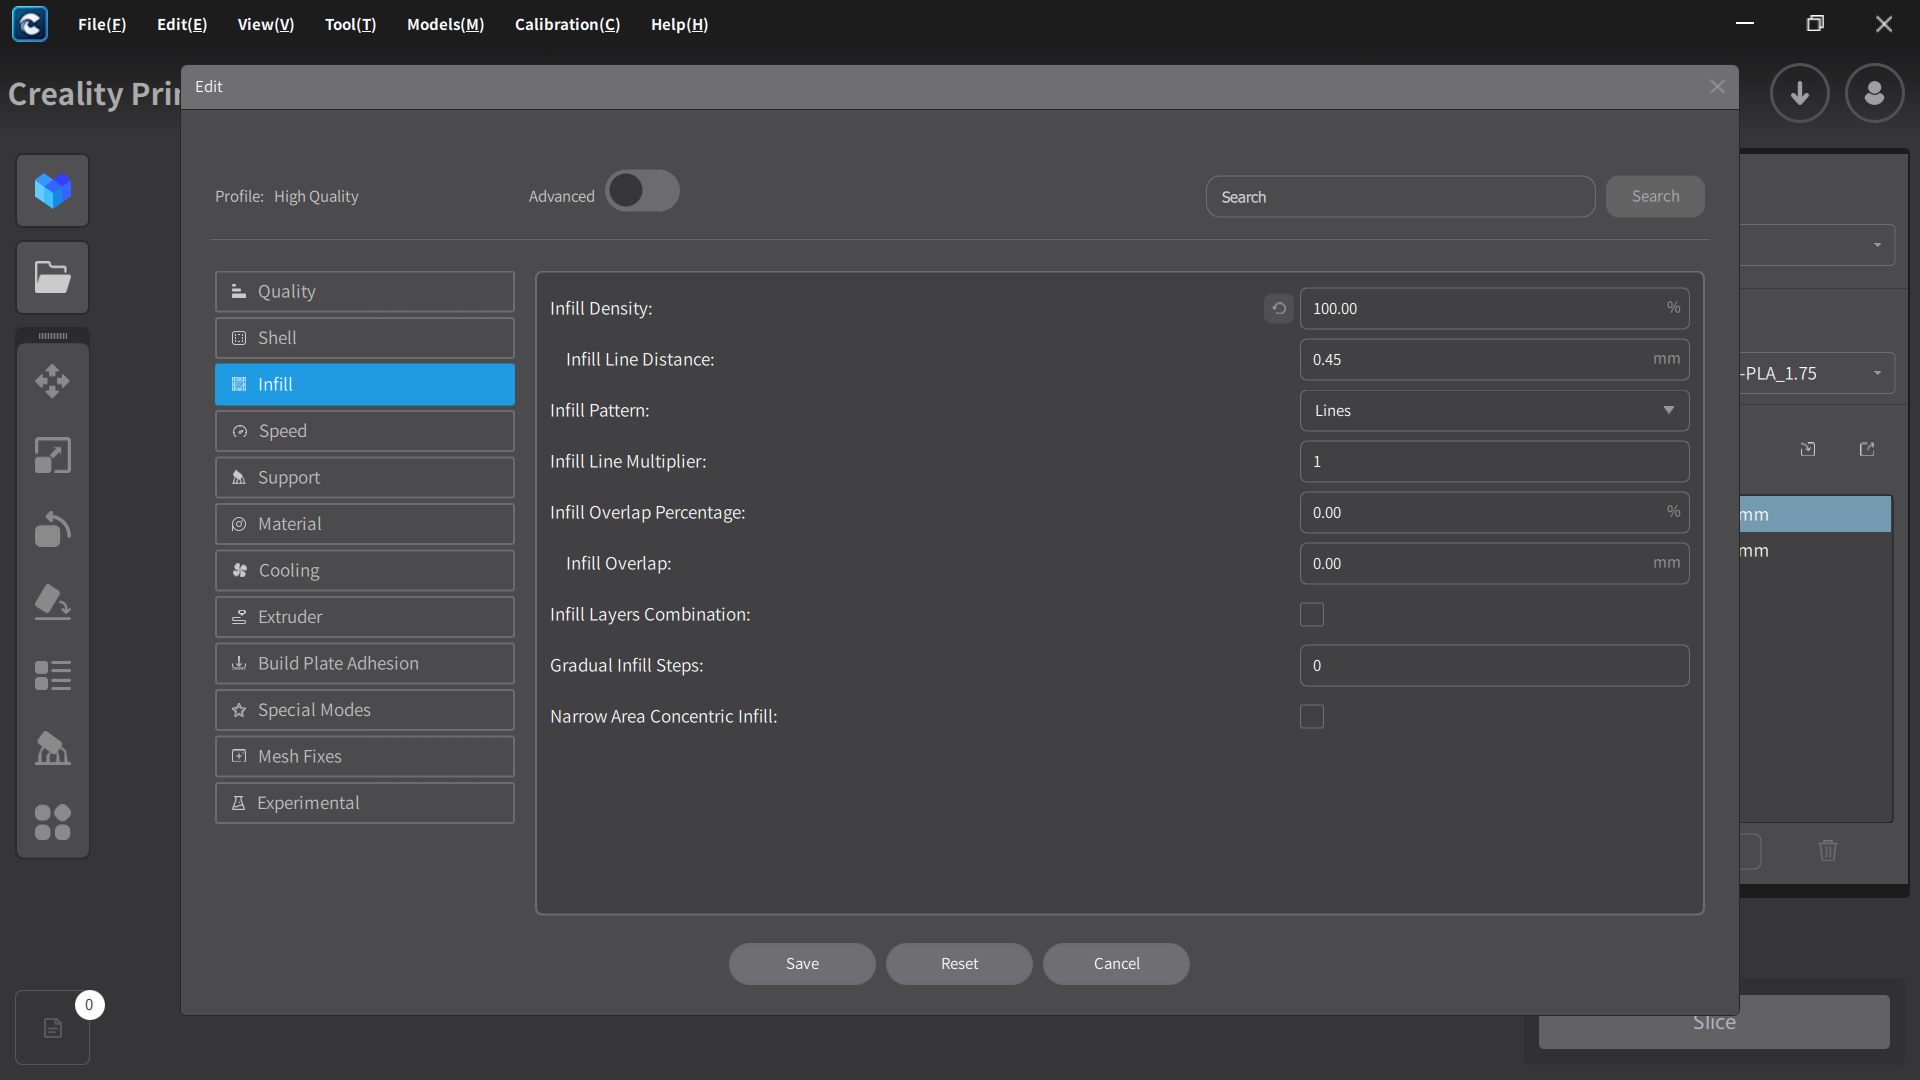Click the Infill Line Distance field
1920x1080 pixels.
pyautogui.click(x=1495, y=360)
